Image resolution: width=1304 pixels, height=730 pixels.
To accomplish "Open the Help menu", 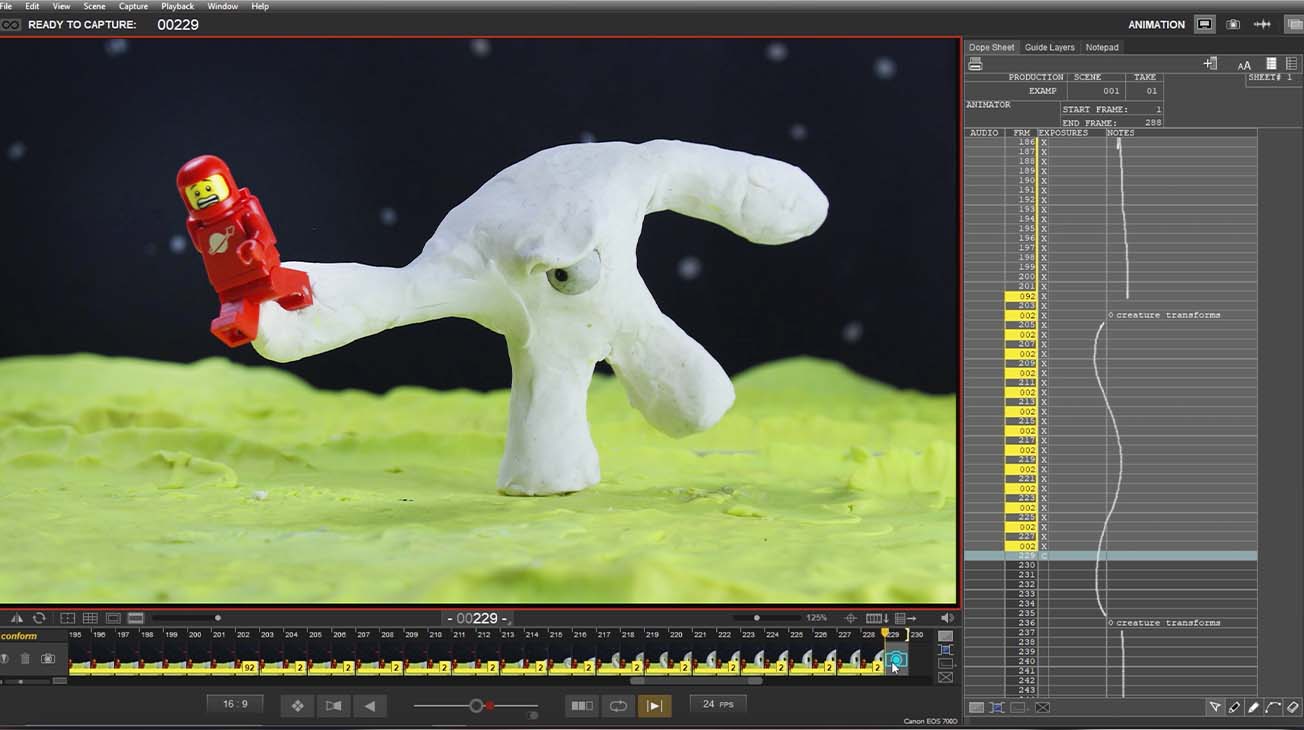I will (260, 6).
